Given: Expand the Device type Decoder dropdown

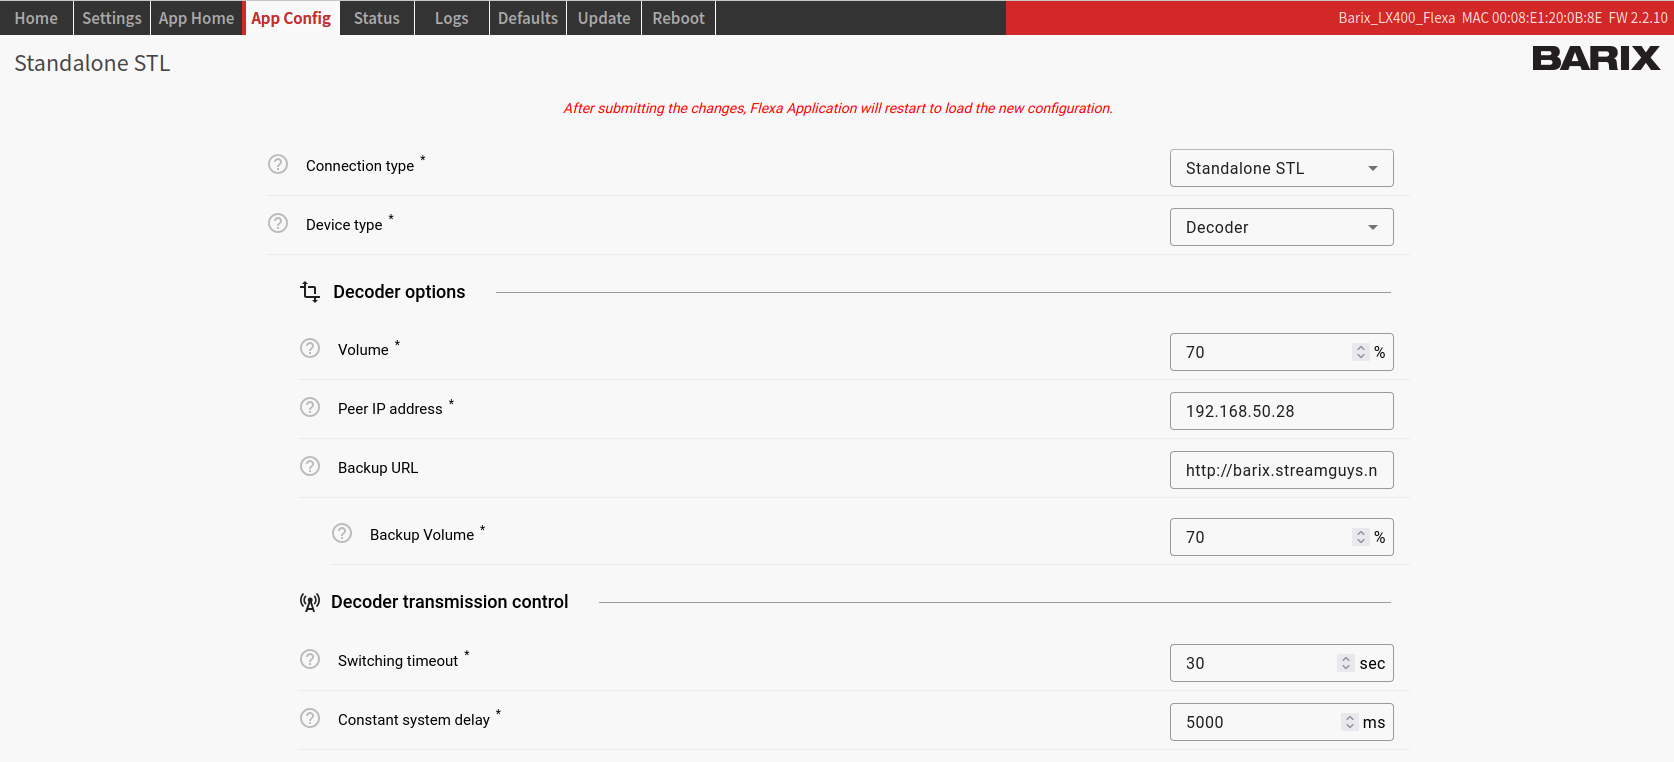Looking at the screenshot, I should [1281, 227].
